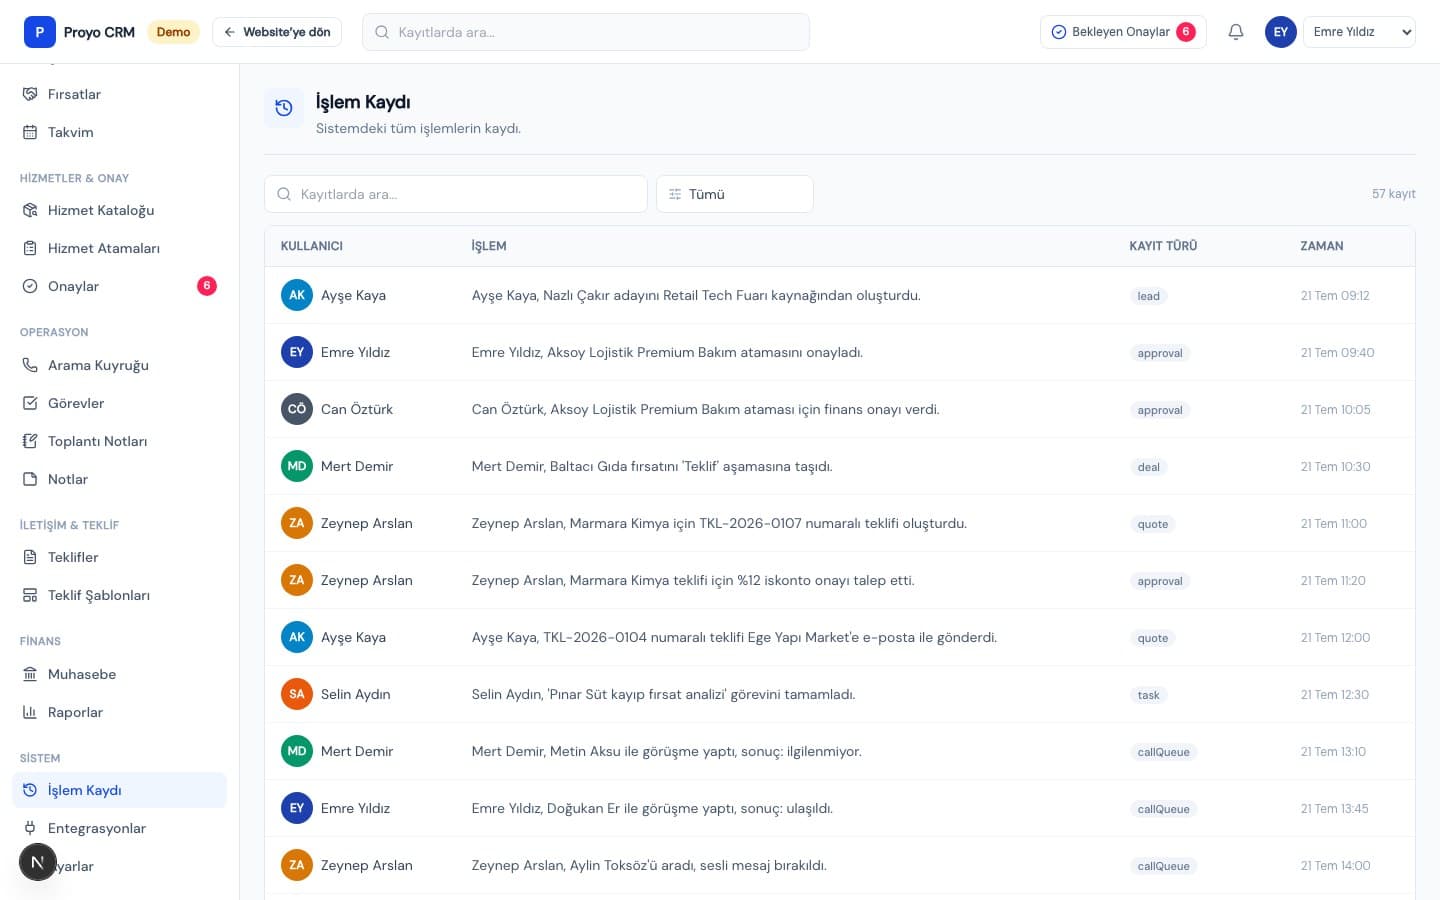1440x900 pixels.
Task: Click Website'ye dön button
Action: click(x=277, y=32)
